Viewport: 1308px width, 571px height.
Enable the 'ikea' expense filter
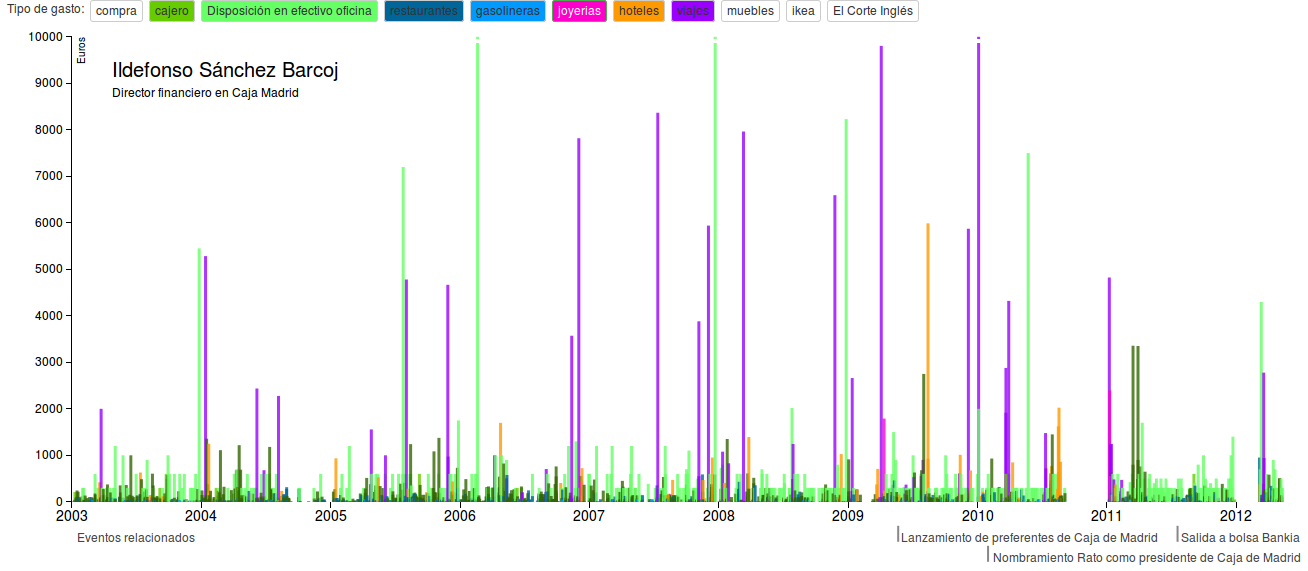tap(803, 11)
